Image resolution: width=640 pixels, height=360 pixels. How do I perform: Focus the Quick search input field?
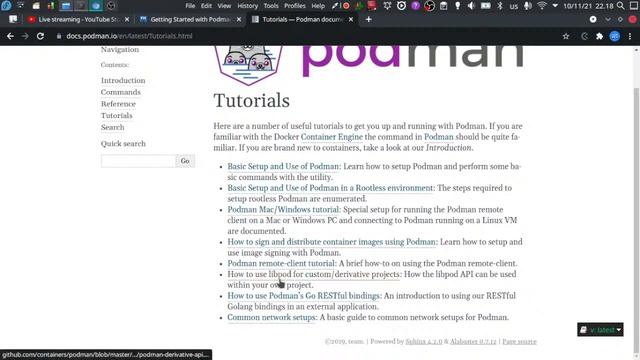[x=138, y=161]
